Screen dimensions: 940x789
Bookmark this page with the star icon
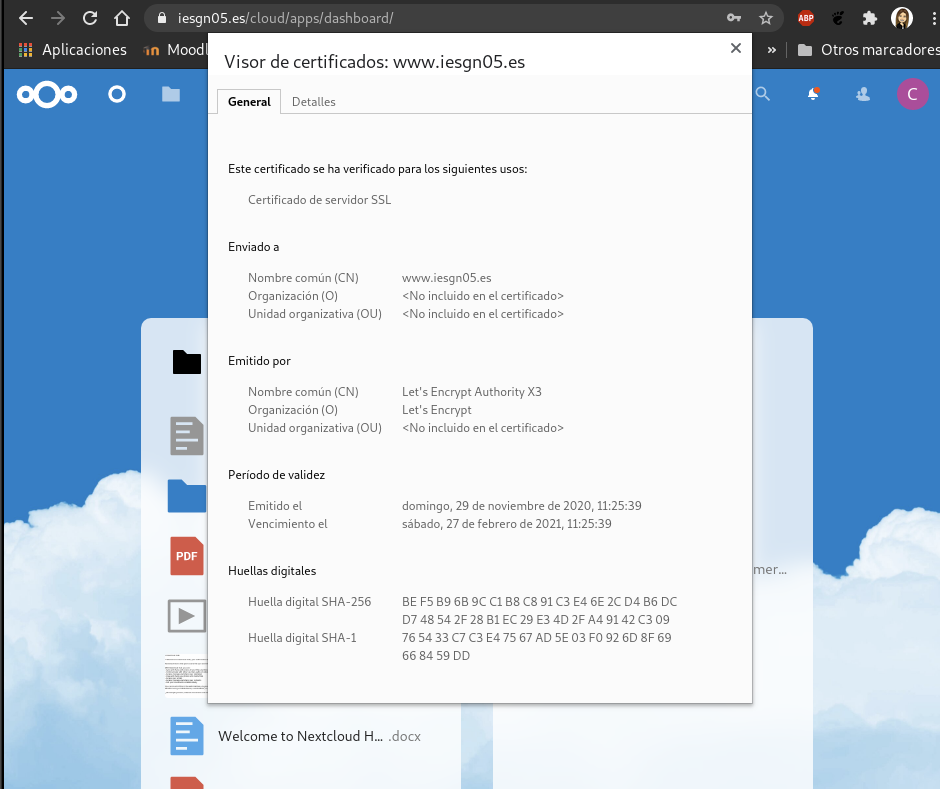(766, 18)
